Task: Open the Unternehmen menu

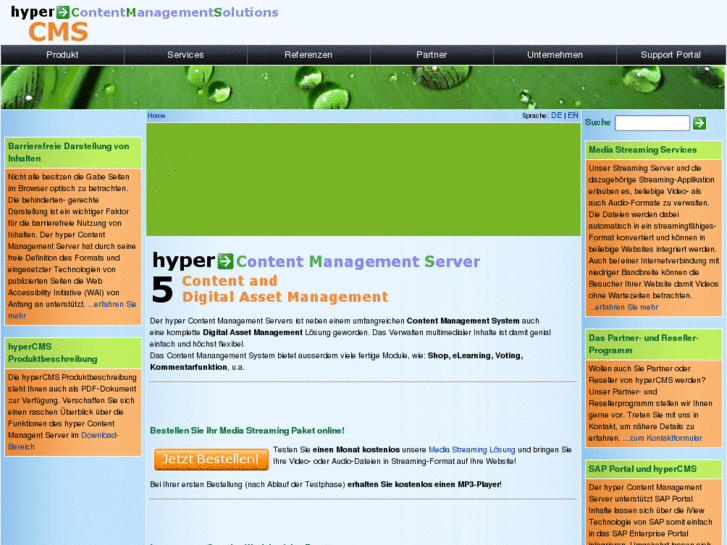Action: click(555, 55)
